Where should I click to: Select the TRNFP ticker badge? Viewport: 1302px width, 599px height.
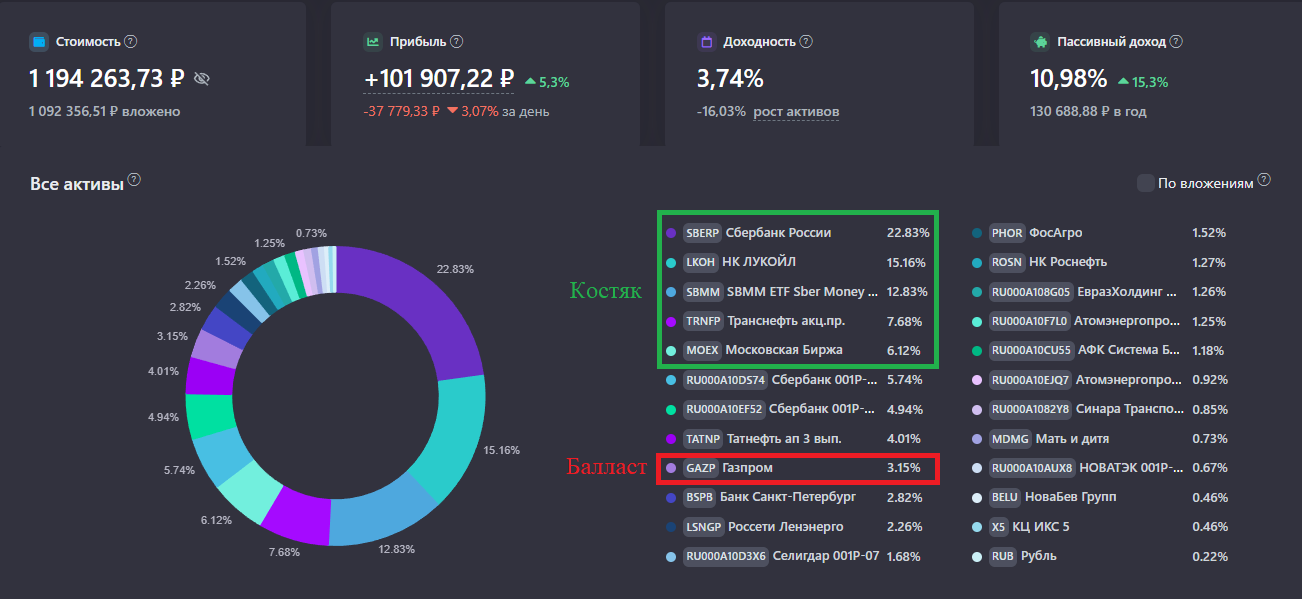[703, 321]
